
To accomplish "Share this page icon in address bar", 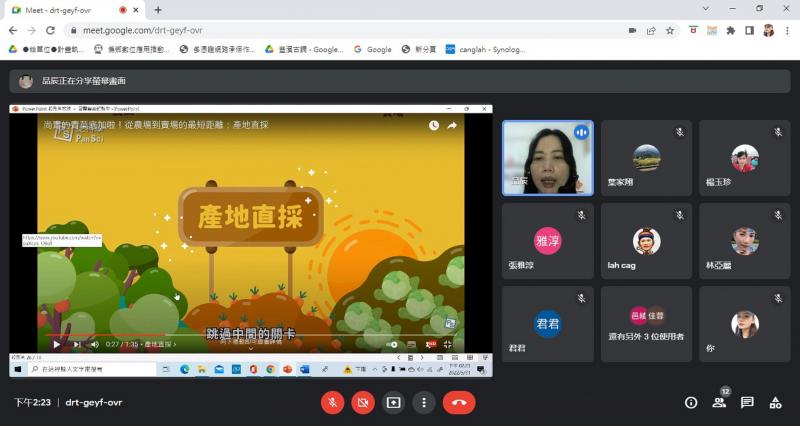I will pos(651,31).
